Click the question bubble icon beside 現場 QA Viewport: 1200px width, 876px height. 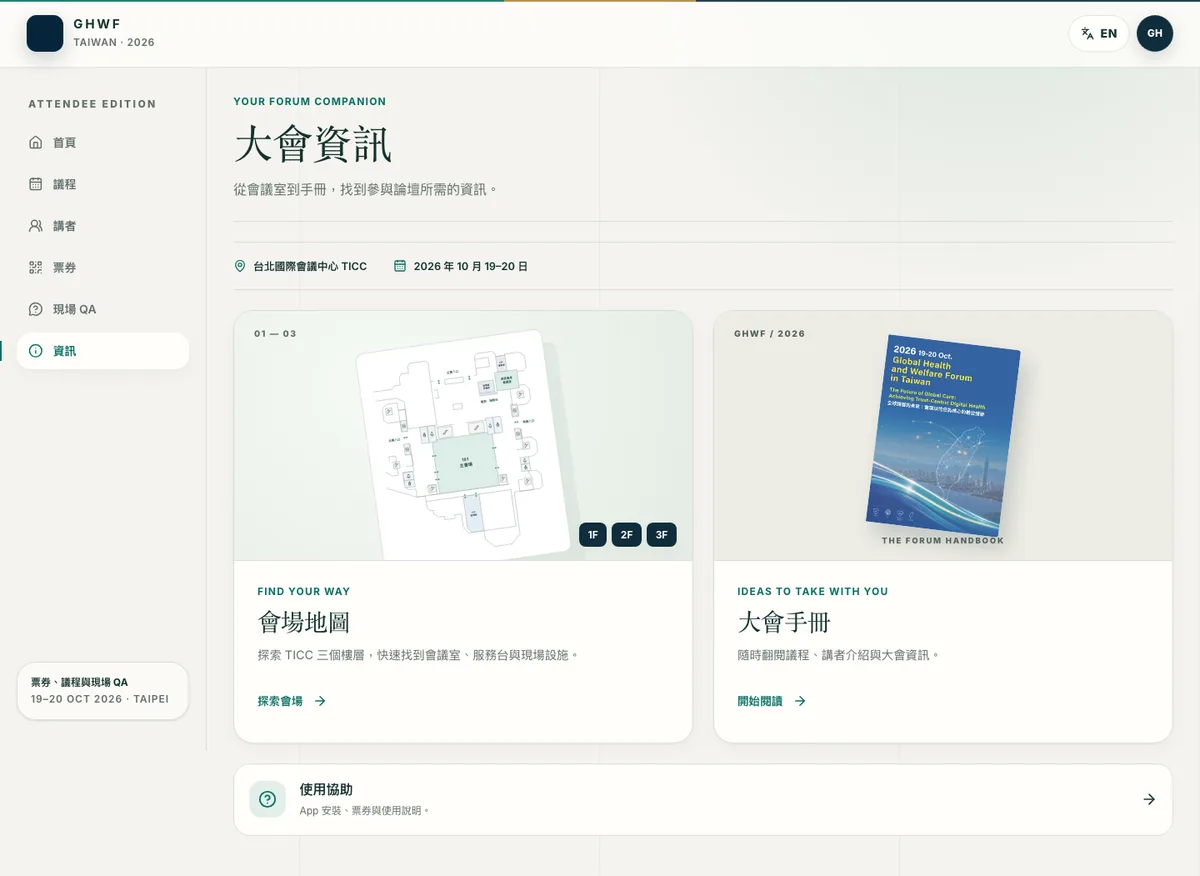tap(36, 309)
